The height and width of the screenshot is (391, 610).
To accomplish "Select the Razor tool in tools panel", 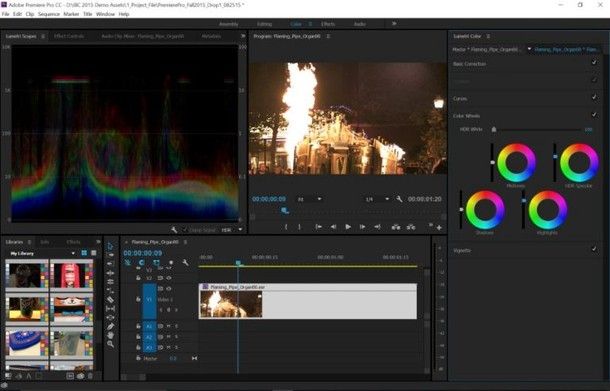I will click(110, 300).
